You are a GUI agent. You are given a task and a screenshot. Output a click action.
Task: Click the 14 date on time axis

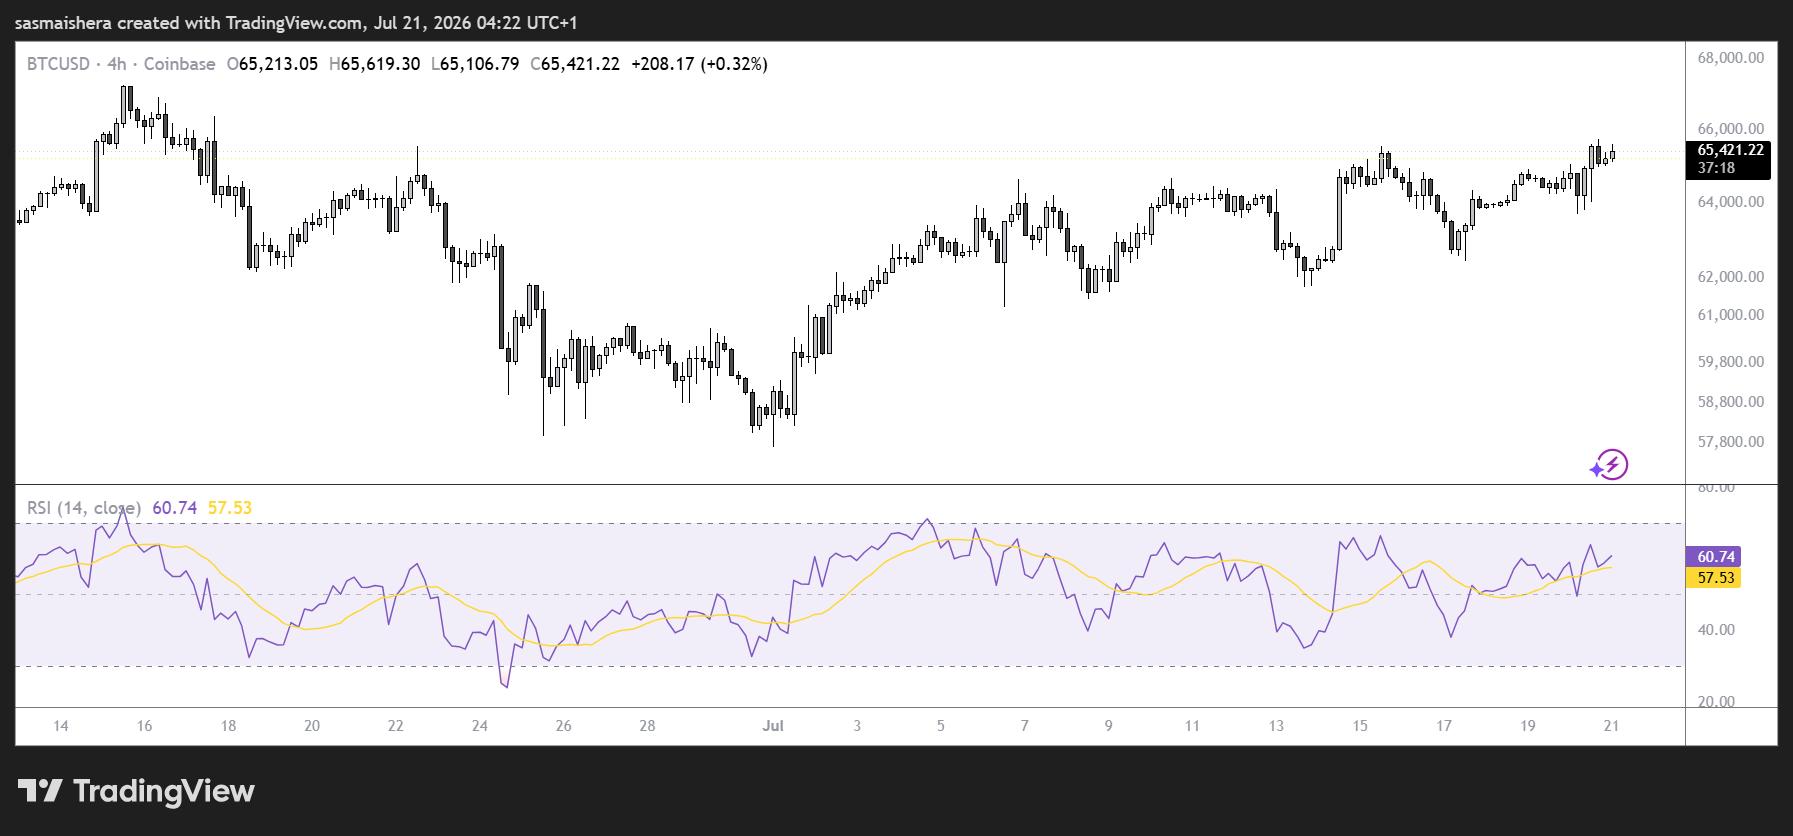pyautogui.click(x=61, y=726)
